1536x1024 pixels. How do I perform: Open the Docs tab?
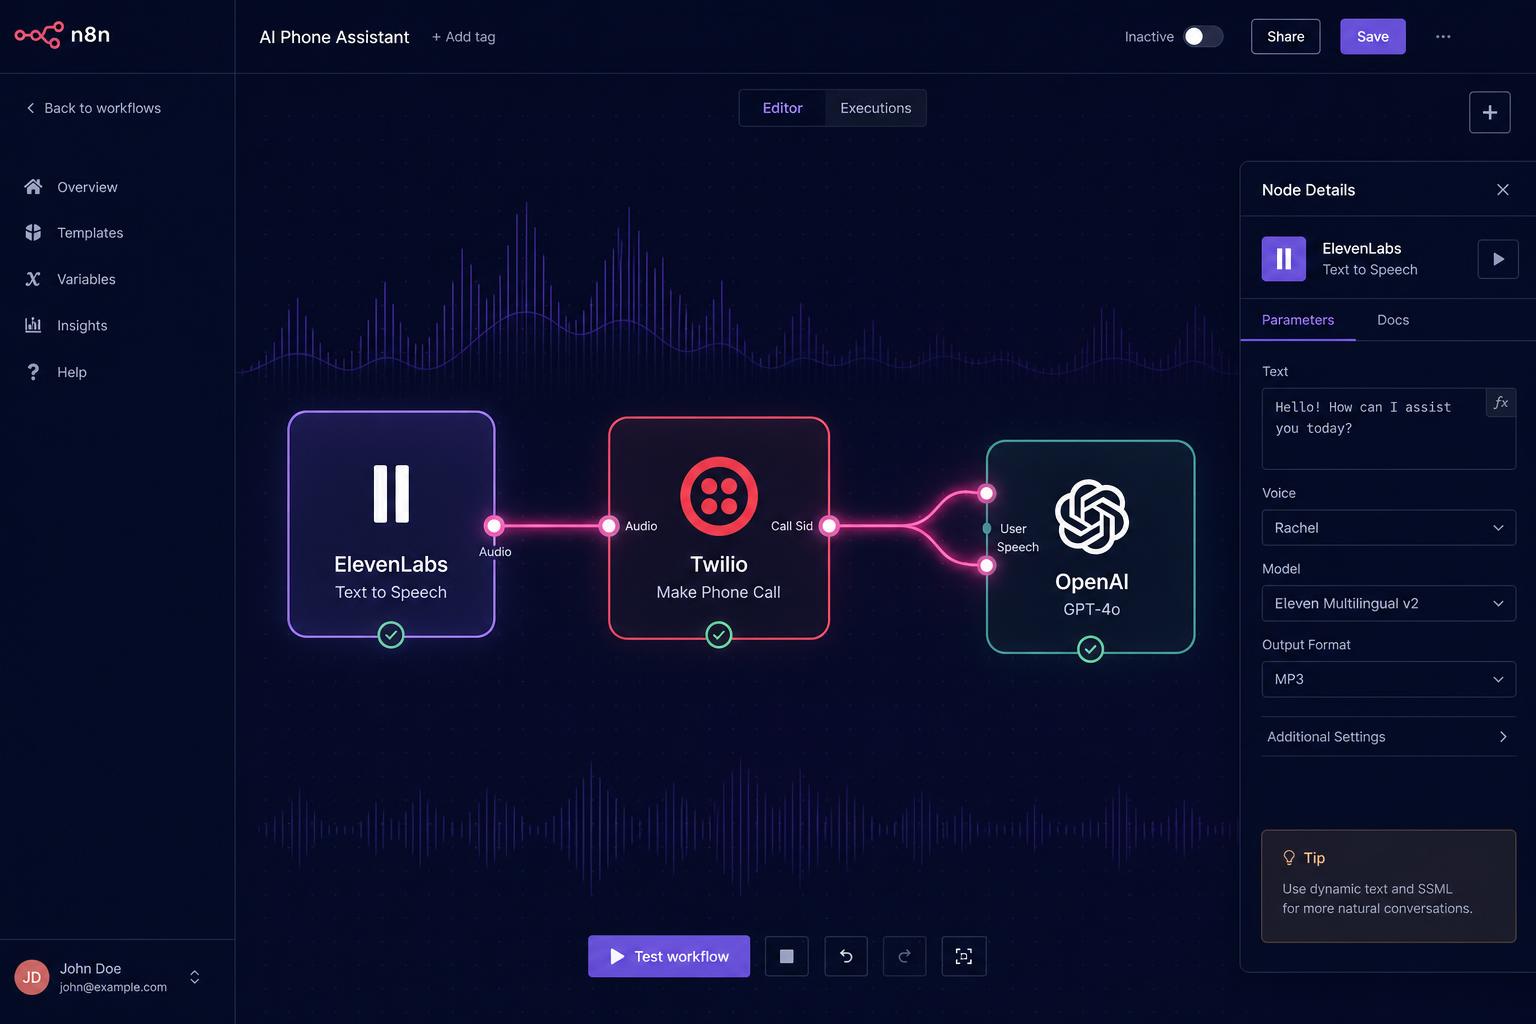[1392, 320]
